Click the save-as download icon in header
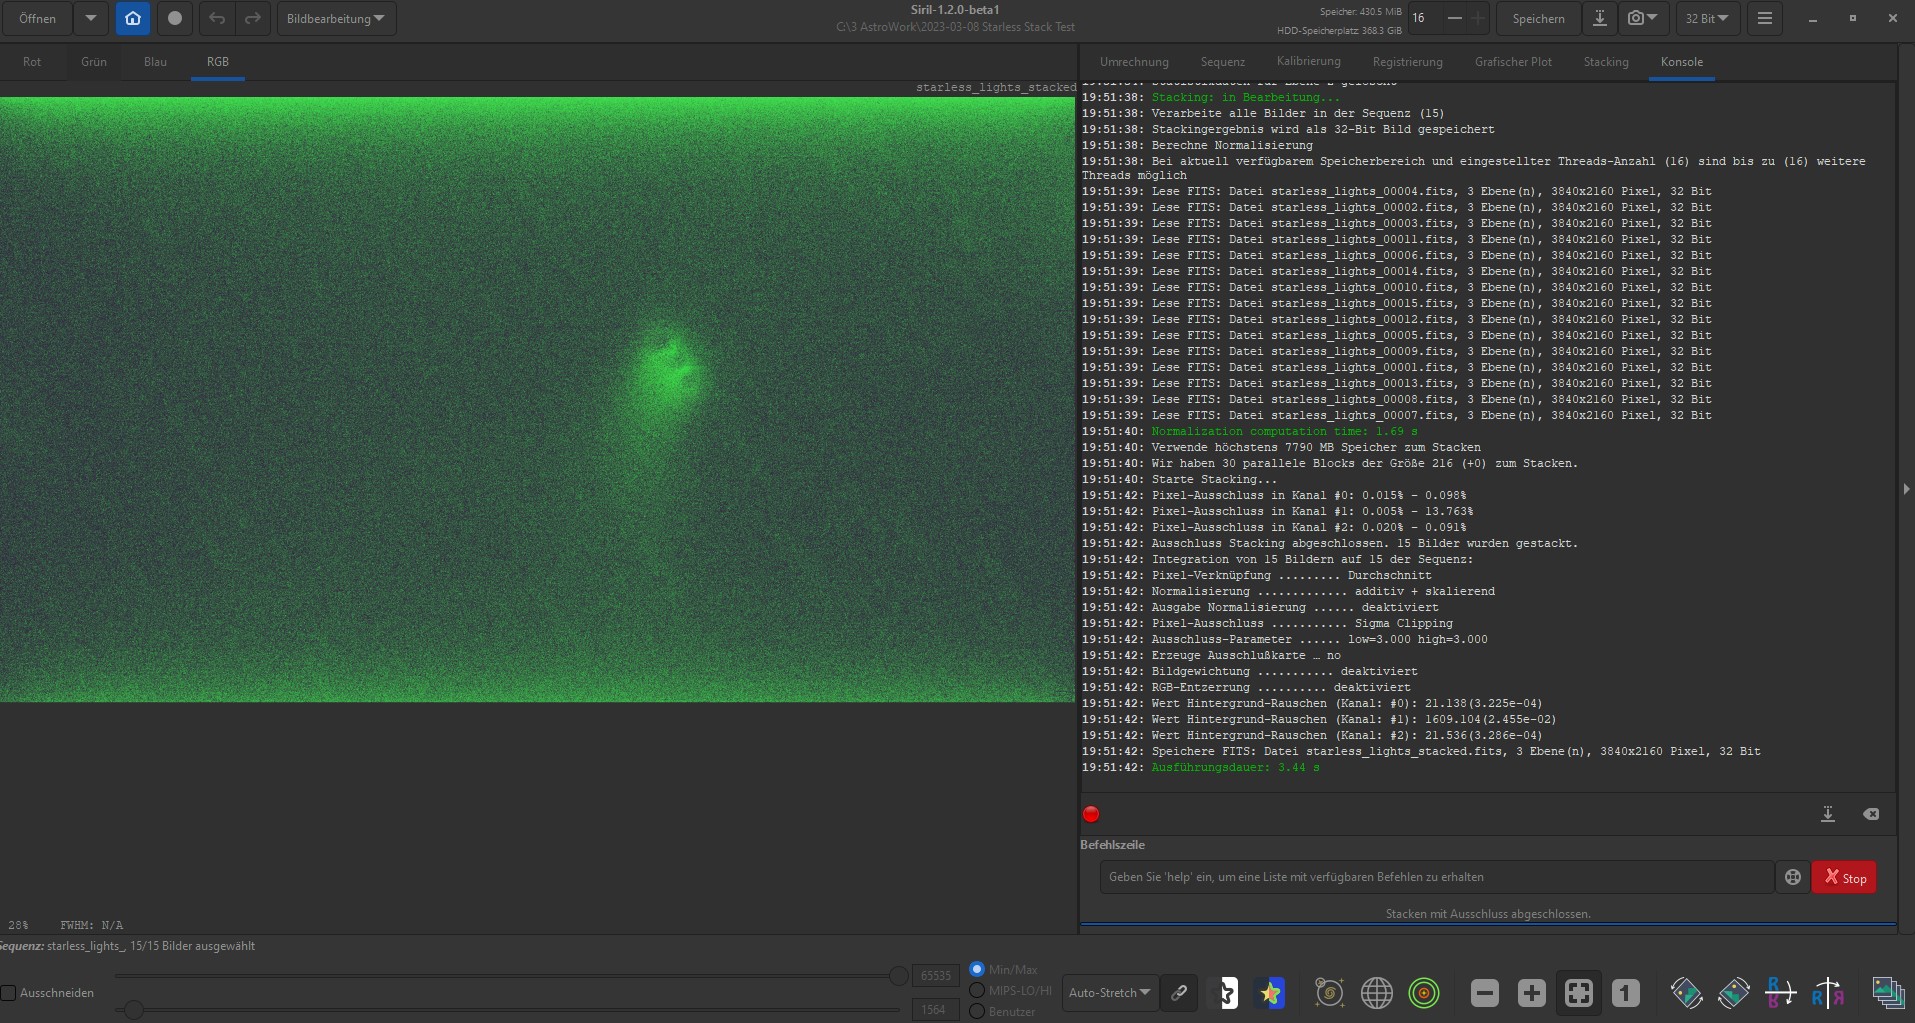 coord(1600,18)
